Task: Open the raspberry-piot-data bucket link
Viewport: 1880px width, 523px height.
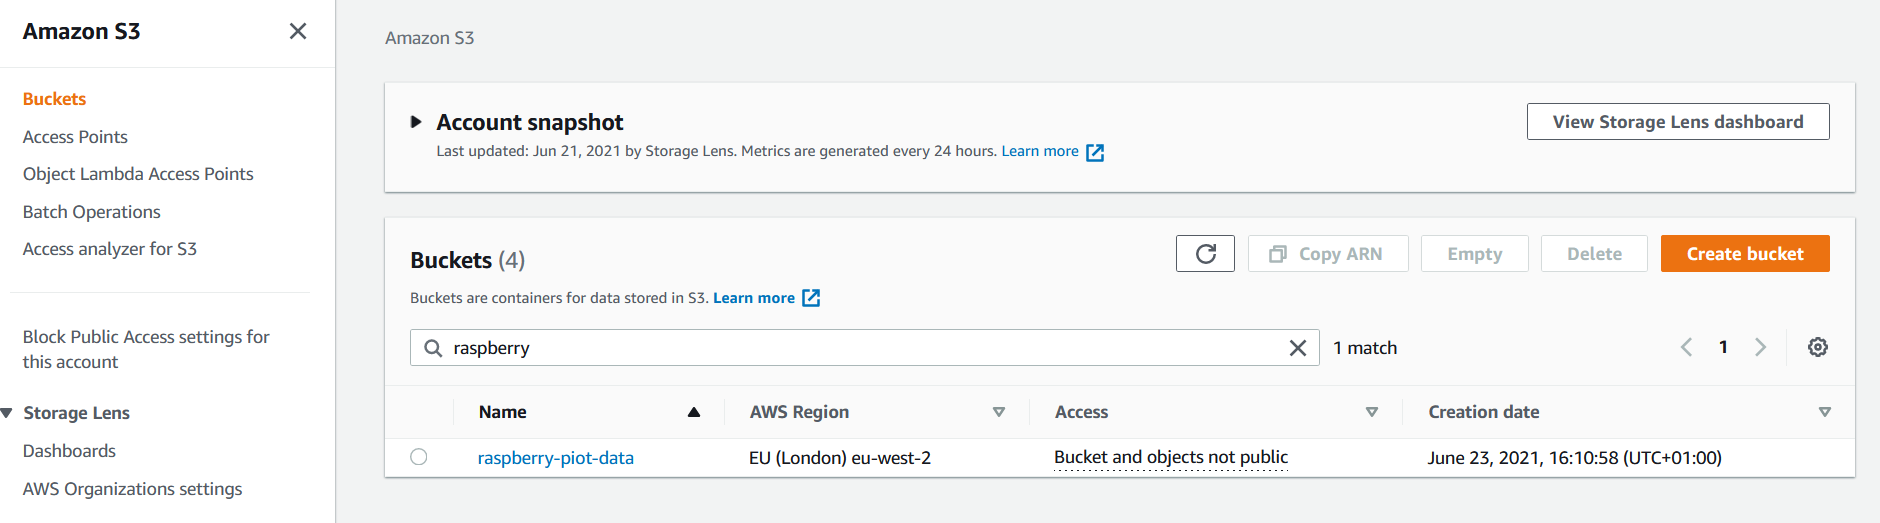Action: pos(556,458)
